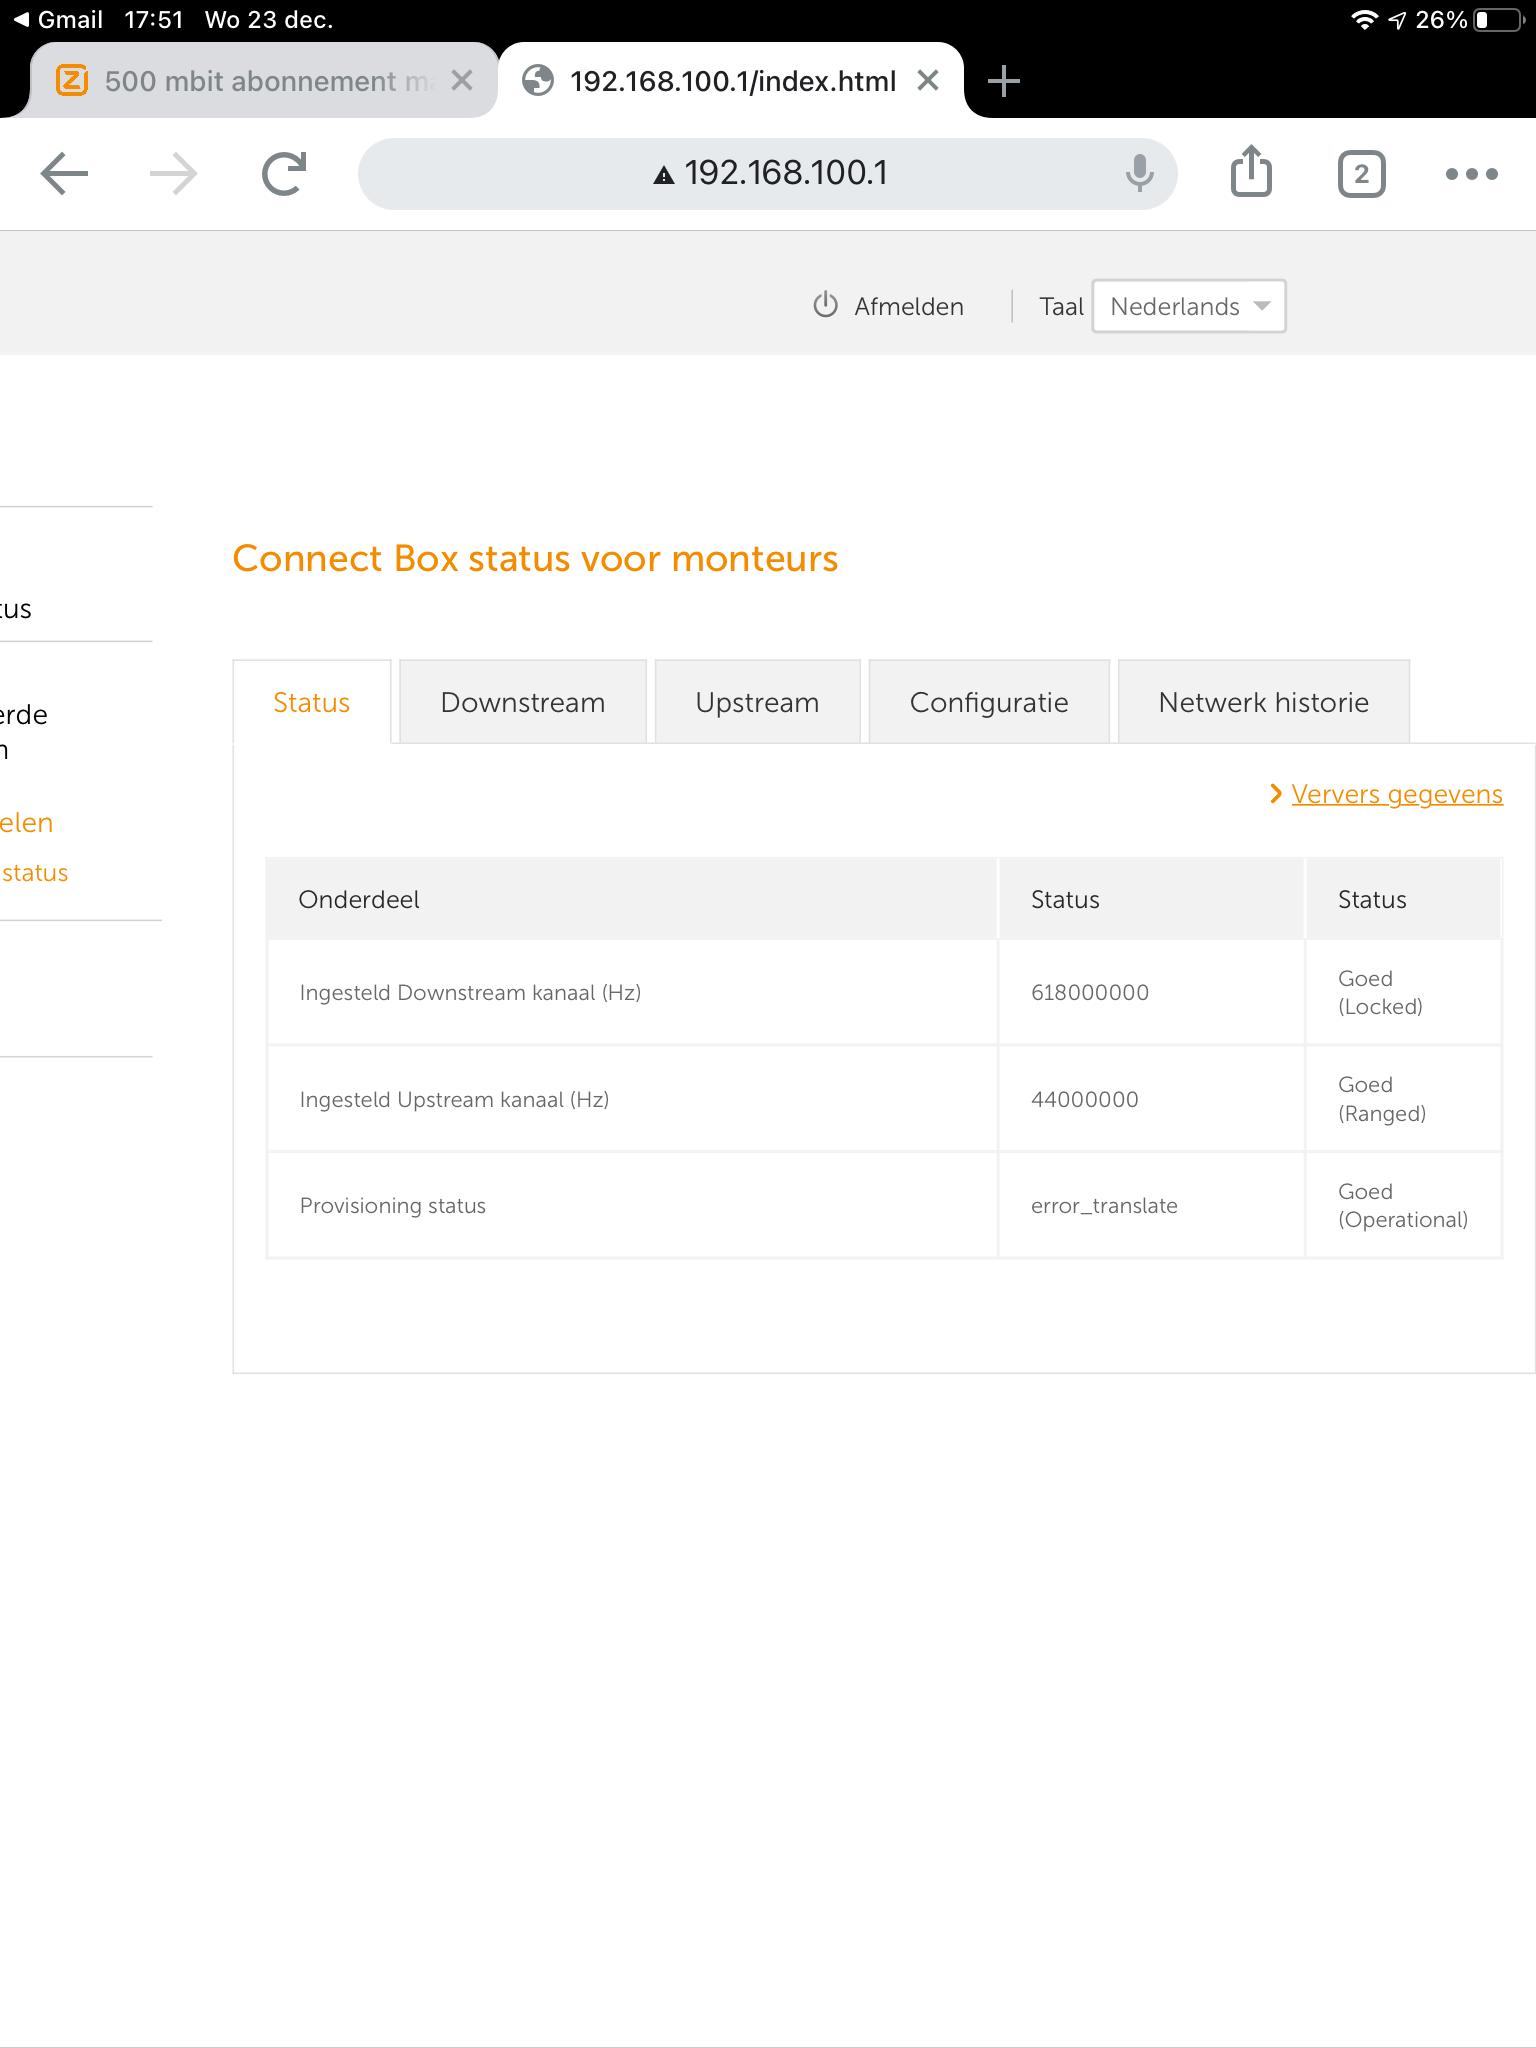Reload the page with refresh icon
This screenshot has height=2048, width=1536.
(284, 174)
